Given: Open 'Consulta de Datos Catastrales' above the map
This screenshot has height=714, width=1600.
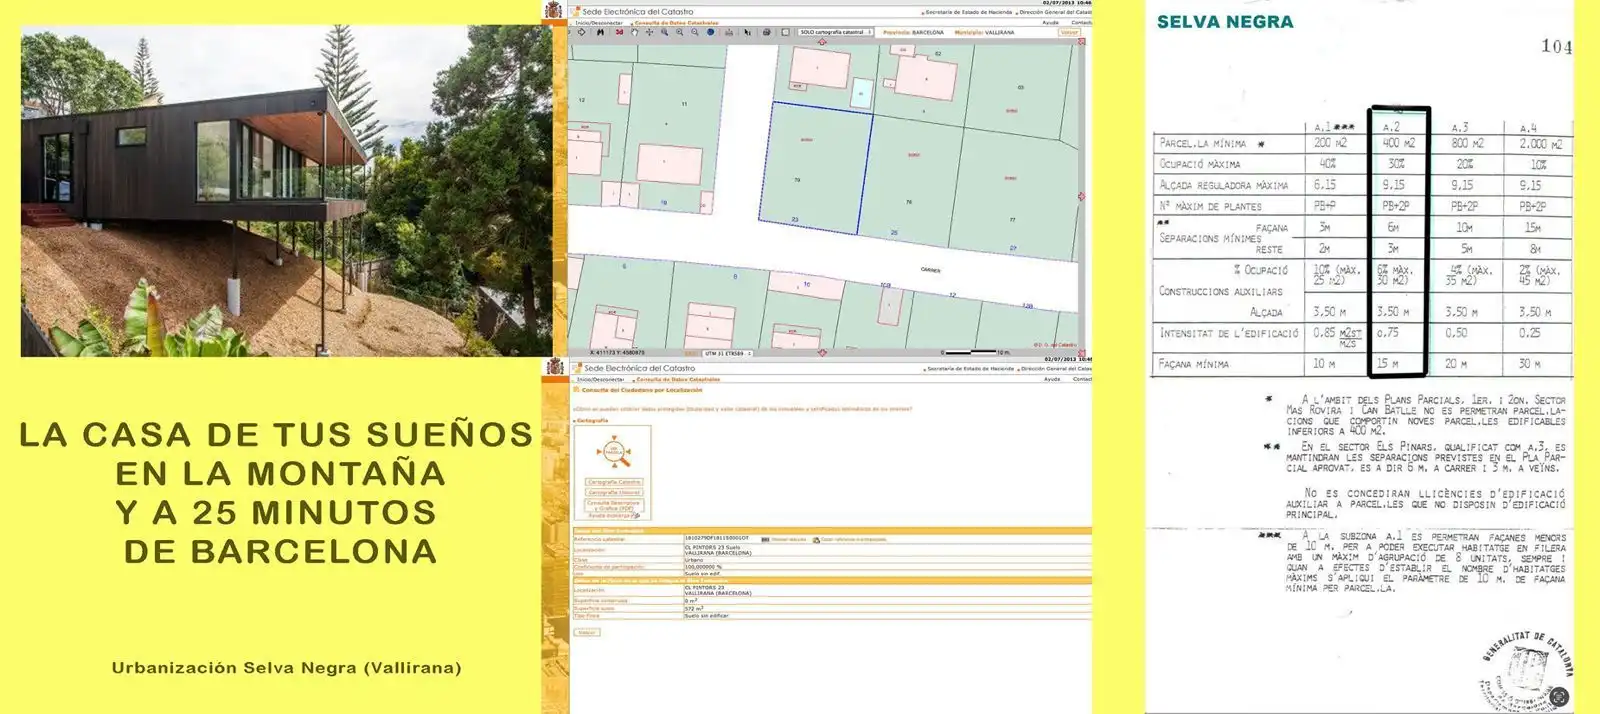Looking at the screenshot, I should coord(676,22).
